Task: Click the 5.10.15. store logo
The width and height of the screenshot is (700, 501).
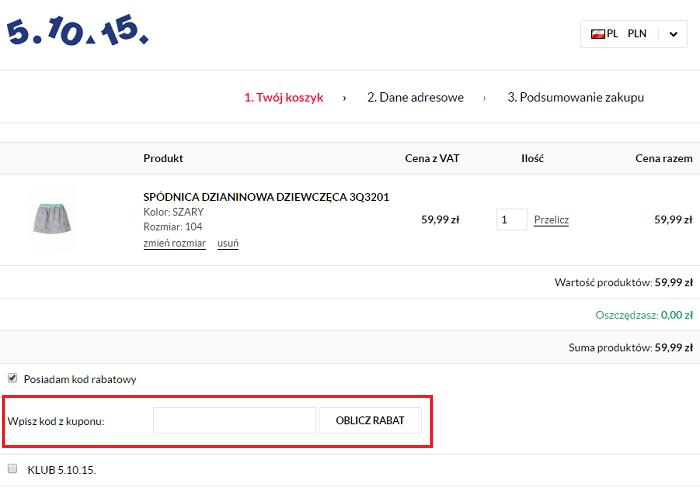Action: [x=77, y=30]
